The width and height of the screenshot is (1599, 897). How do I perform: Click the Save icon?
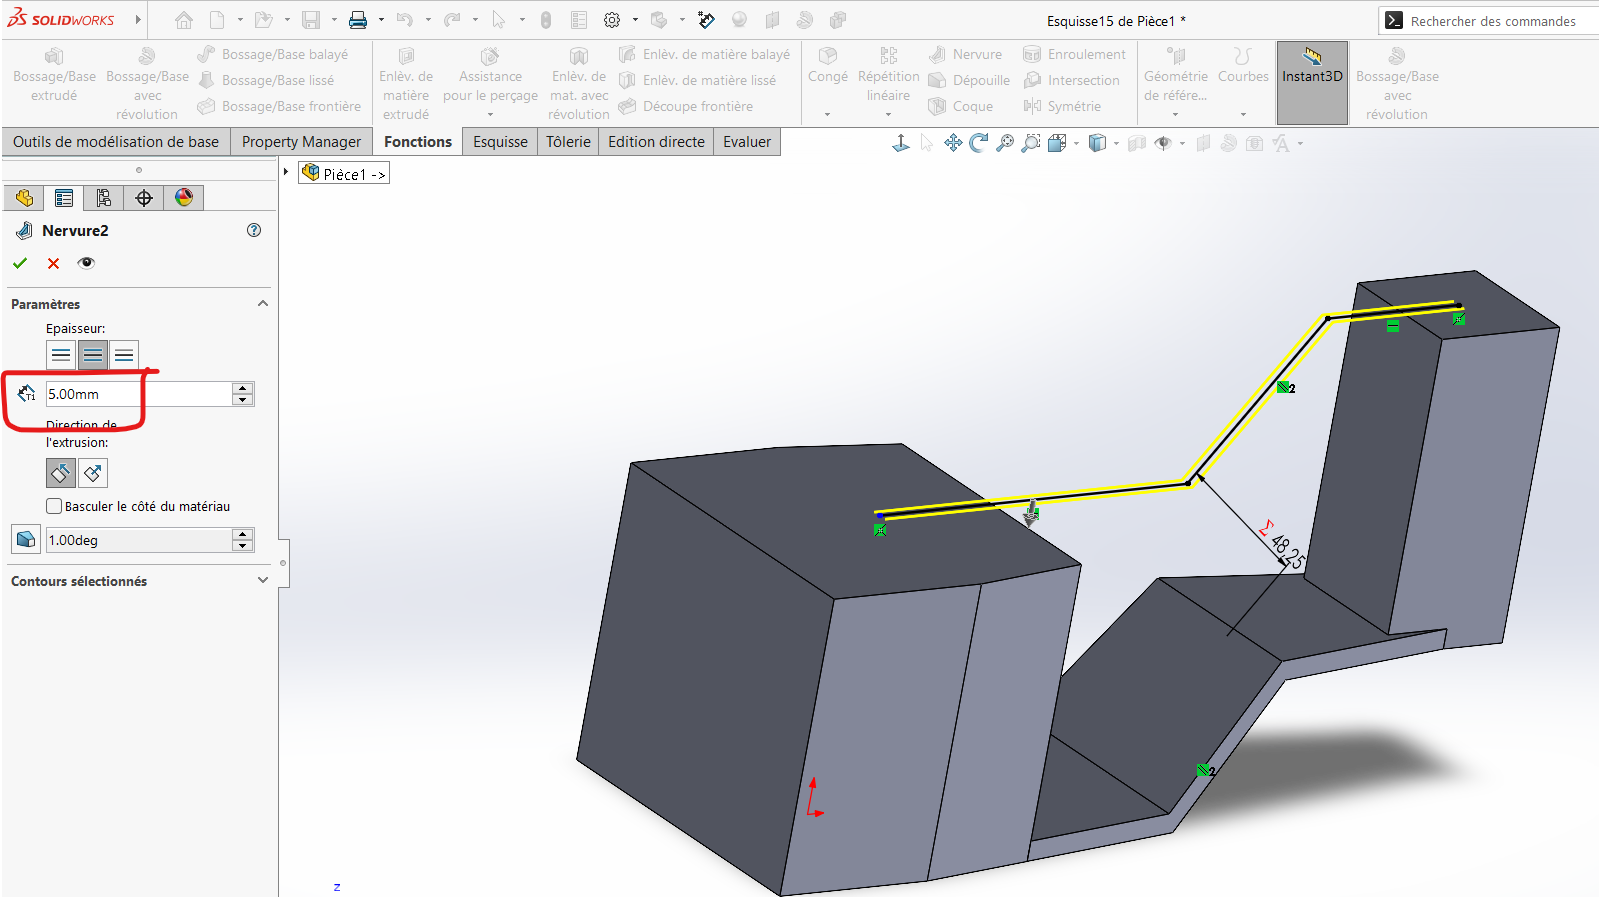pos(311,20)
